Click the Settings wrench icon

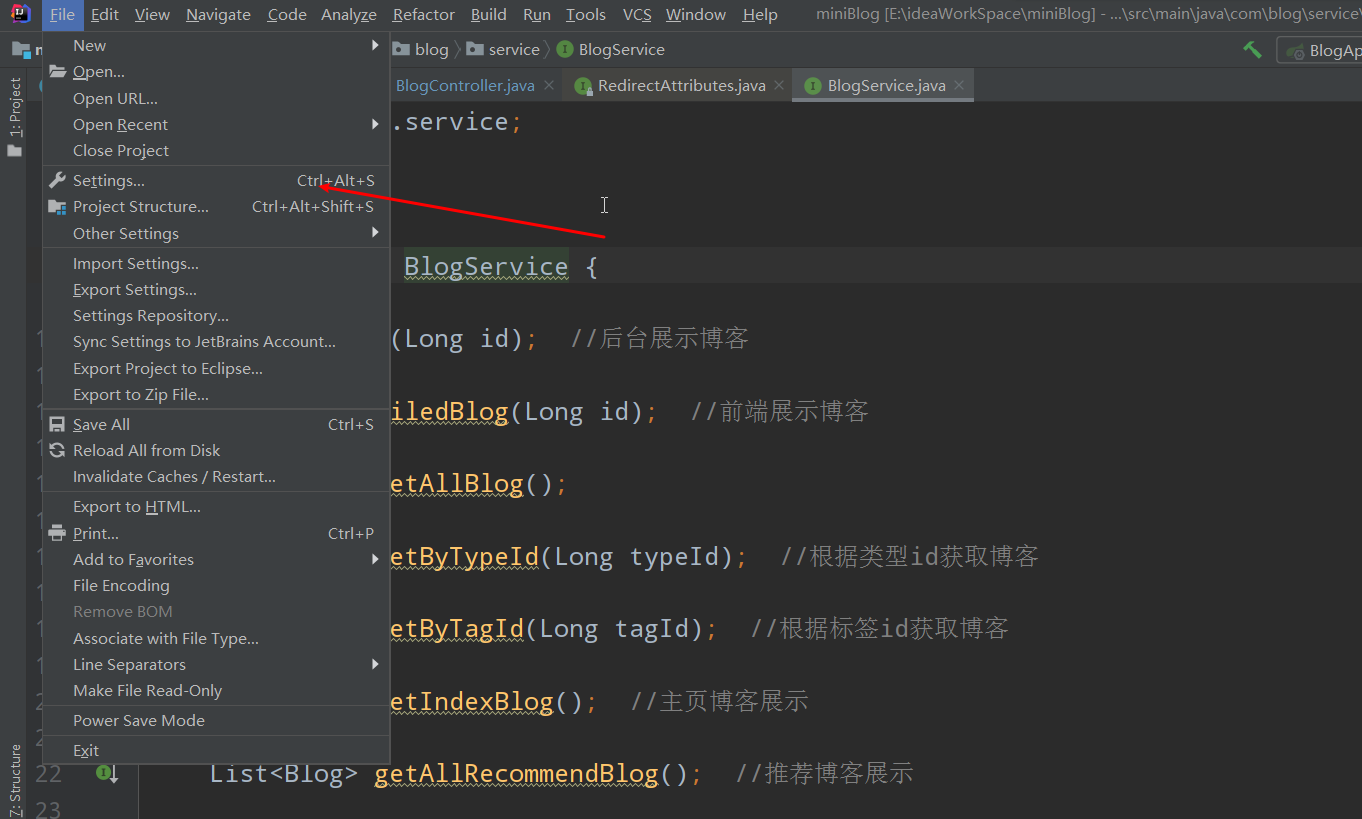coord(57,181)
